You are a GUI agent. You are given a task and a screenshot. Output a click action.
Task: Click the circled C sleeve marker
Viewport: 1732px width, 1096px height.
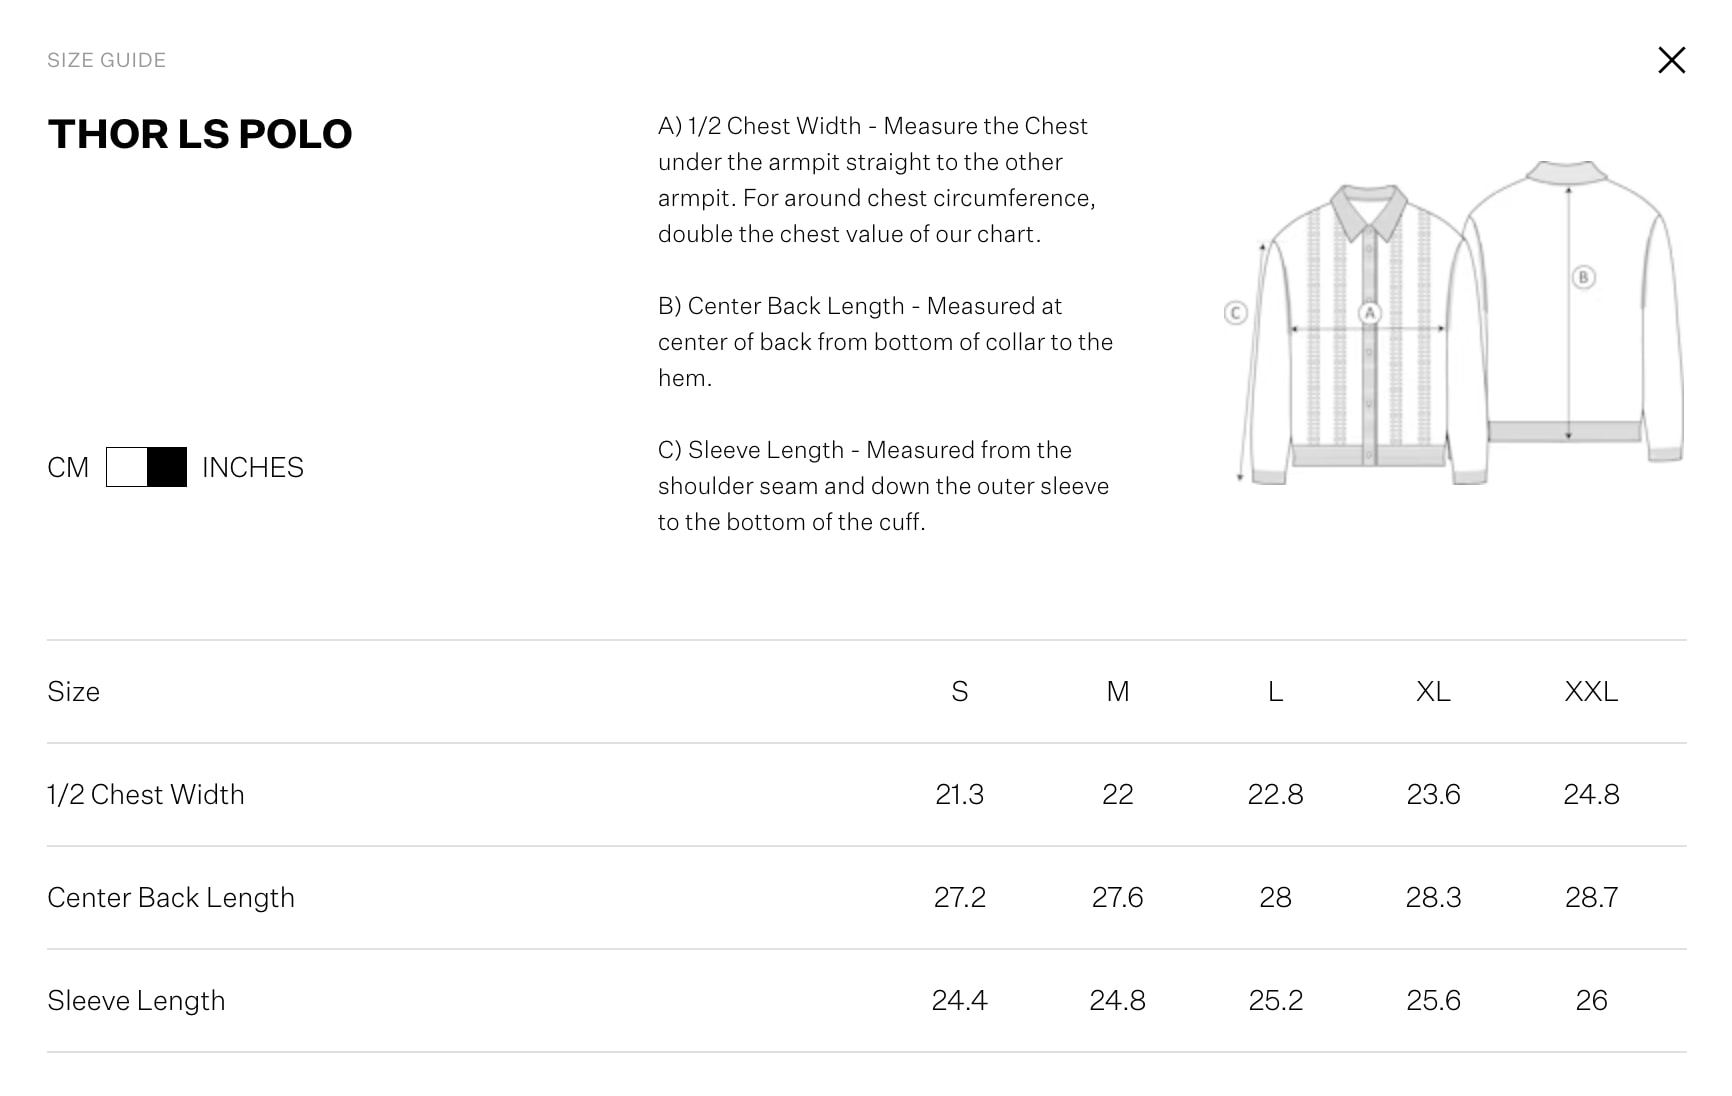1235,313
